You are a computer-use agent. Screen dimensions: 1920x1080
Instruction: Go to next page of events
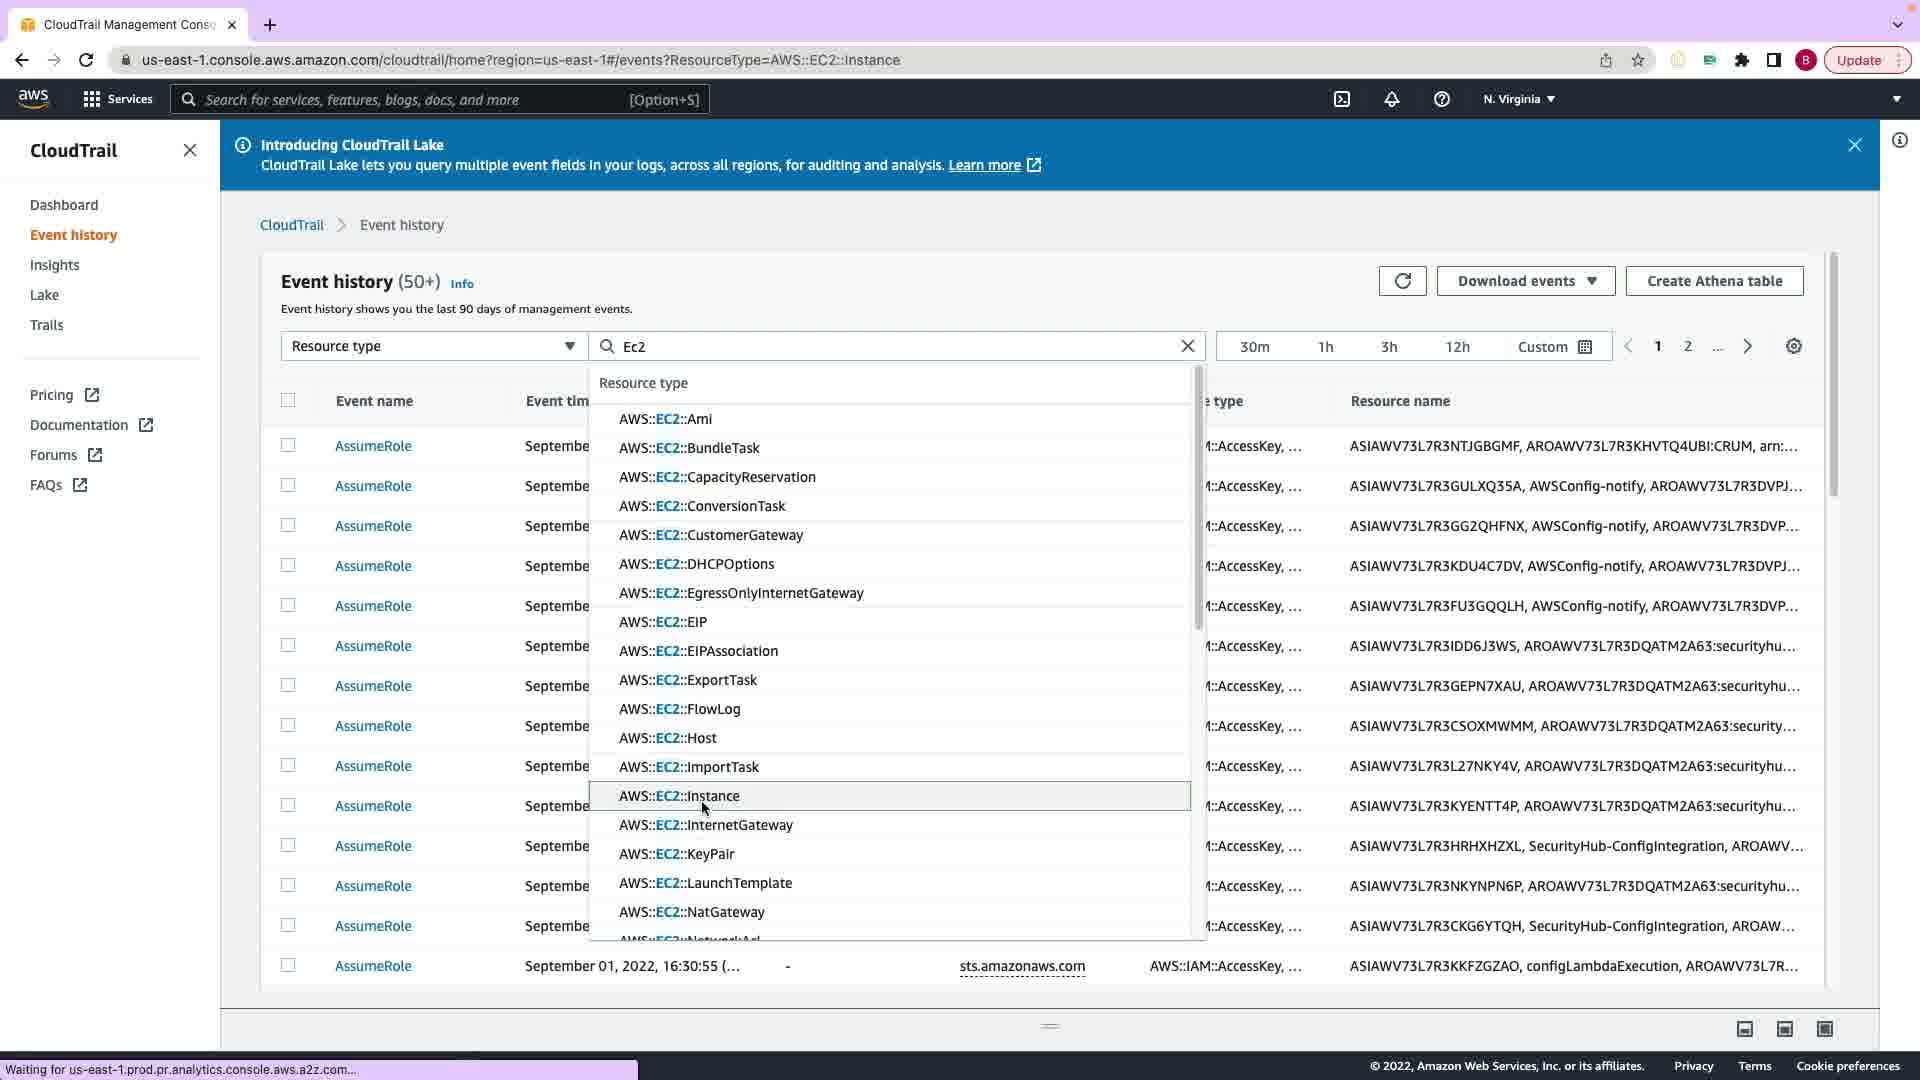point(1747,346)
